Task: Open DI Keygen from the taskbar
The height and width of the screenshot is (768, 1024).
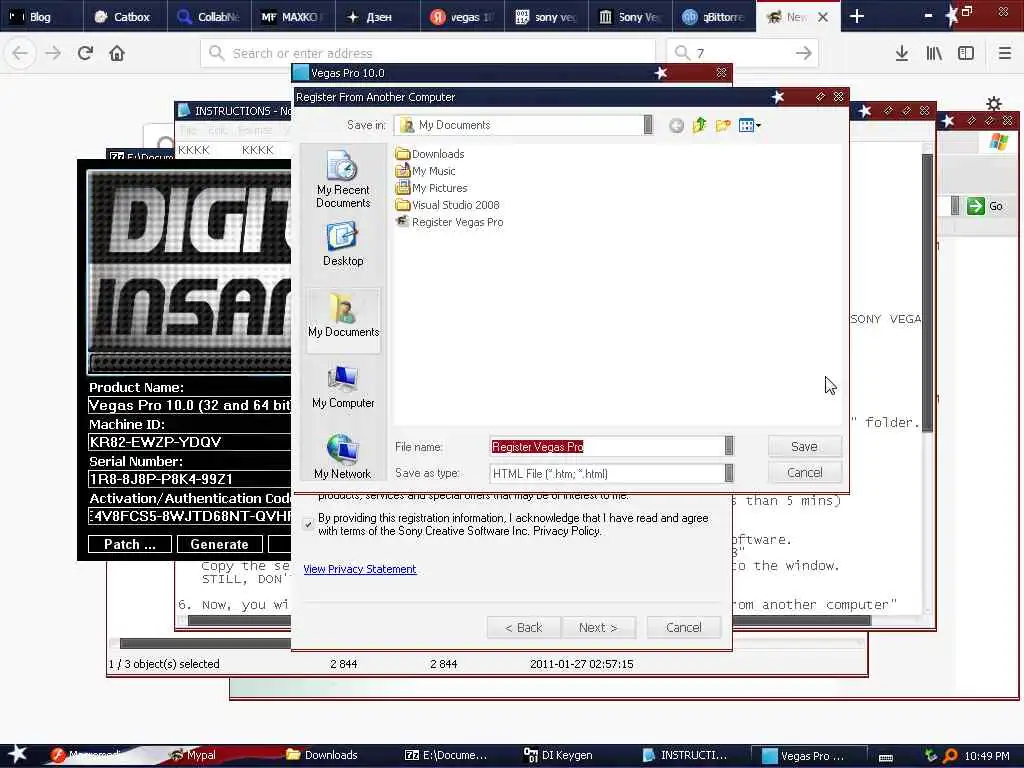Action: [x=559, y=755]
